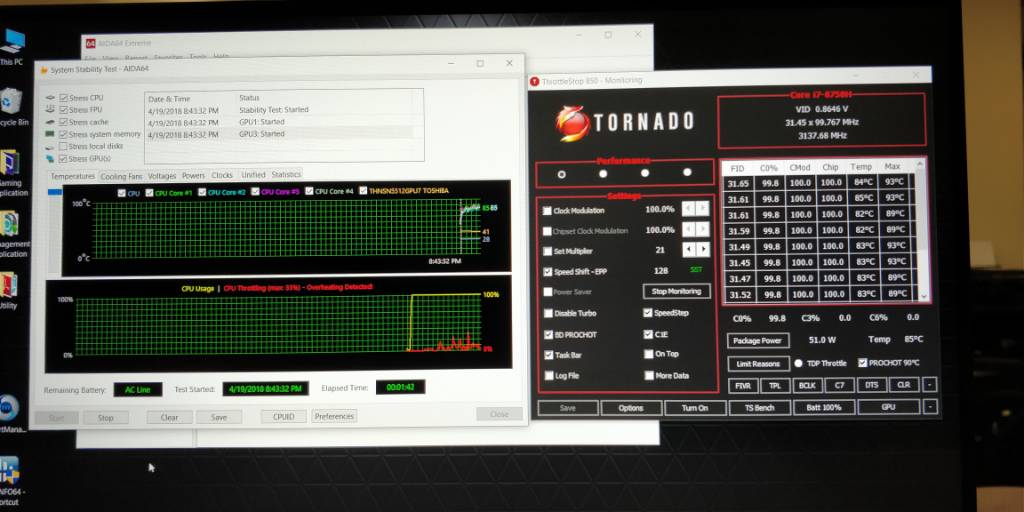1024x512 pixels.
Task: Open TPL power limits
Action: click(x=775, y=385)
